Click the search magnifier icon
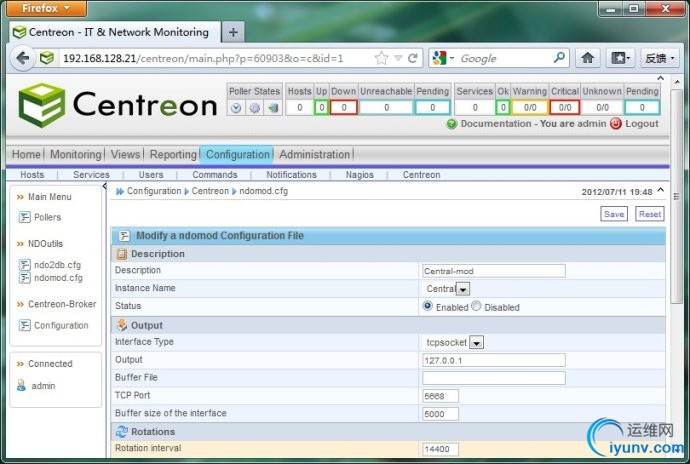690x464 pixels. [x=559, y=57]
